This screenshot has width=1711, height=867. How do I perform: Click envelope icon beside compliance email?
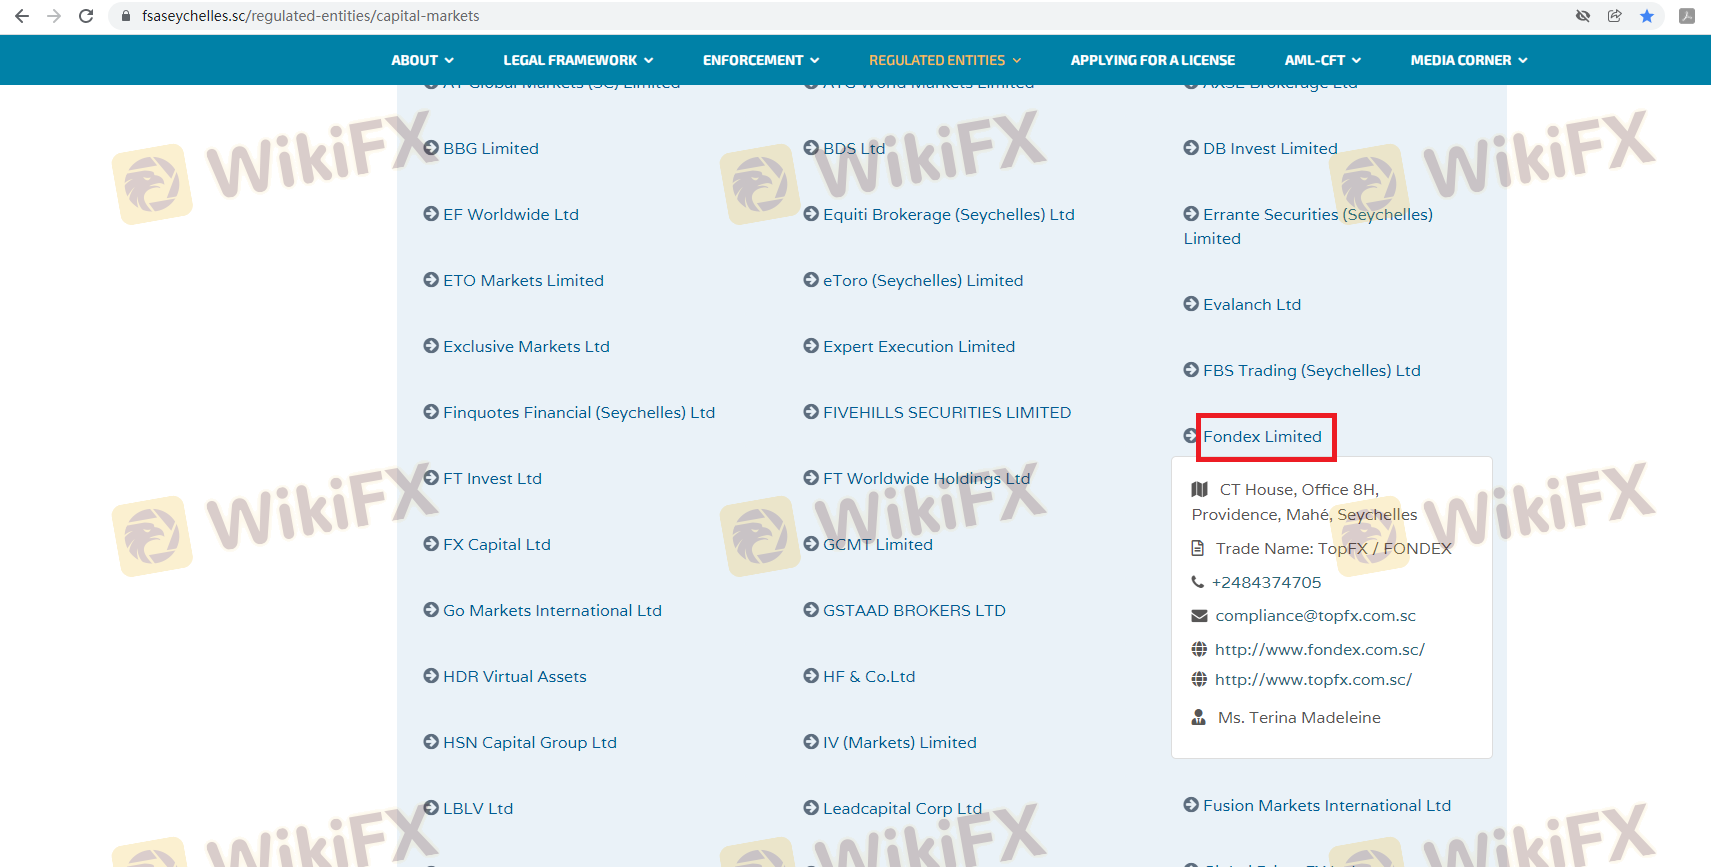coord(1199,616)
